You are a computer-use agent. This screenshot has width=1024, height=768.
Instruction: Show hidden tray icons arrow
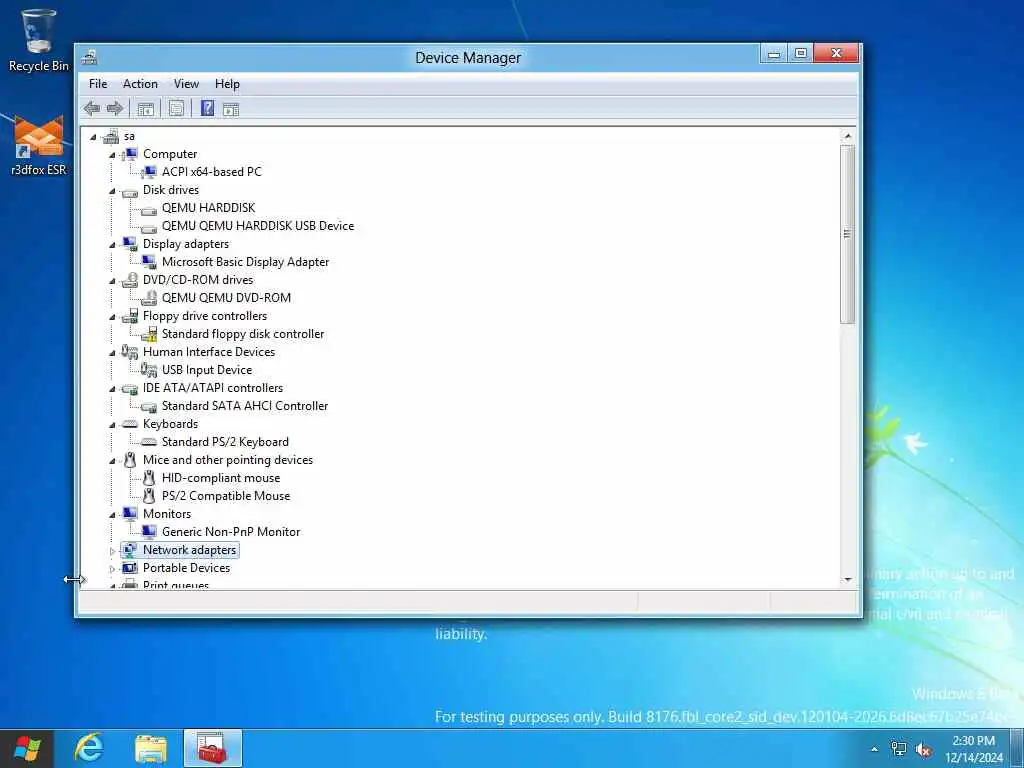point(874,749)
